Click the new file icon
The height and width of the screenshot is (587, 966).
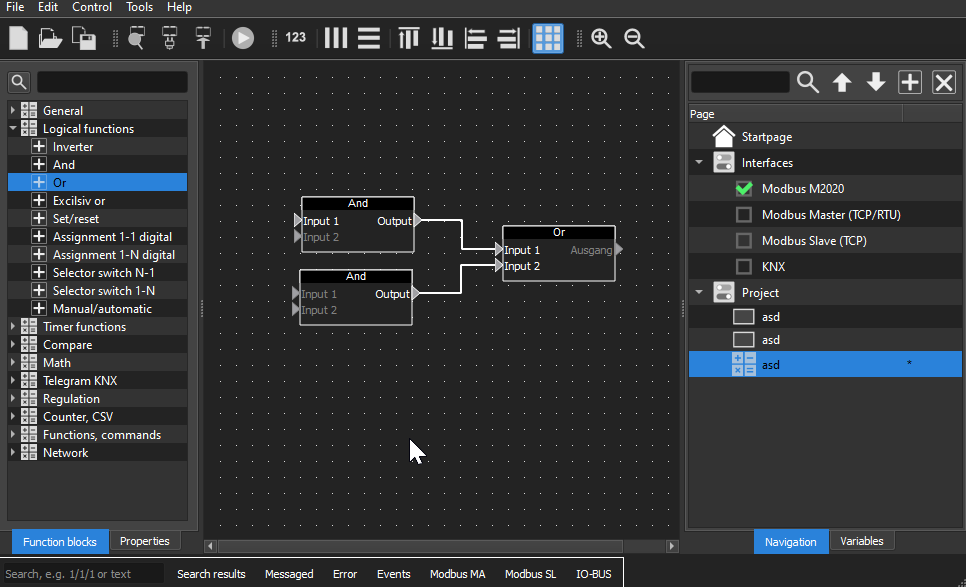[x=18, y=38]
